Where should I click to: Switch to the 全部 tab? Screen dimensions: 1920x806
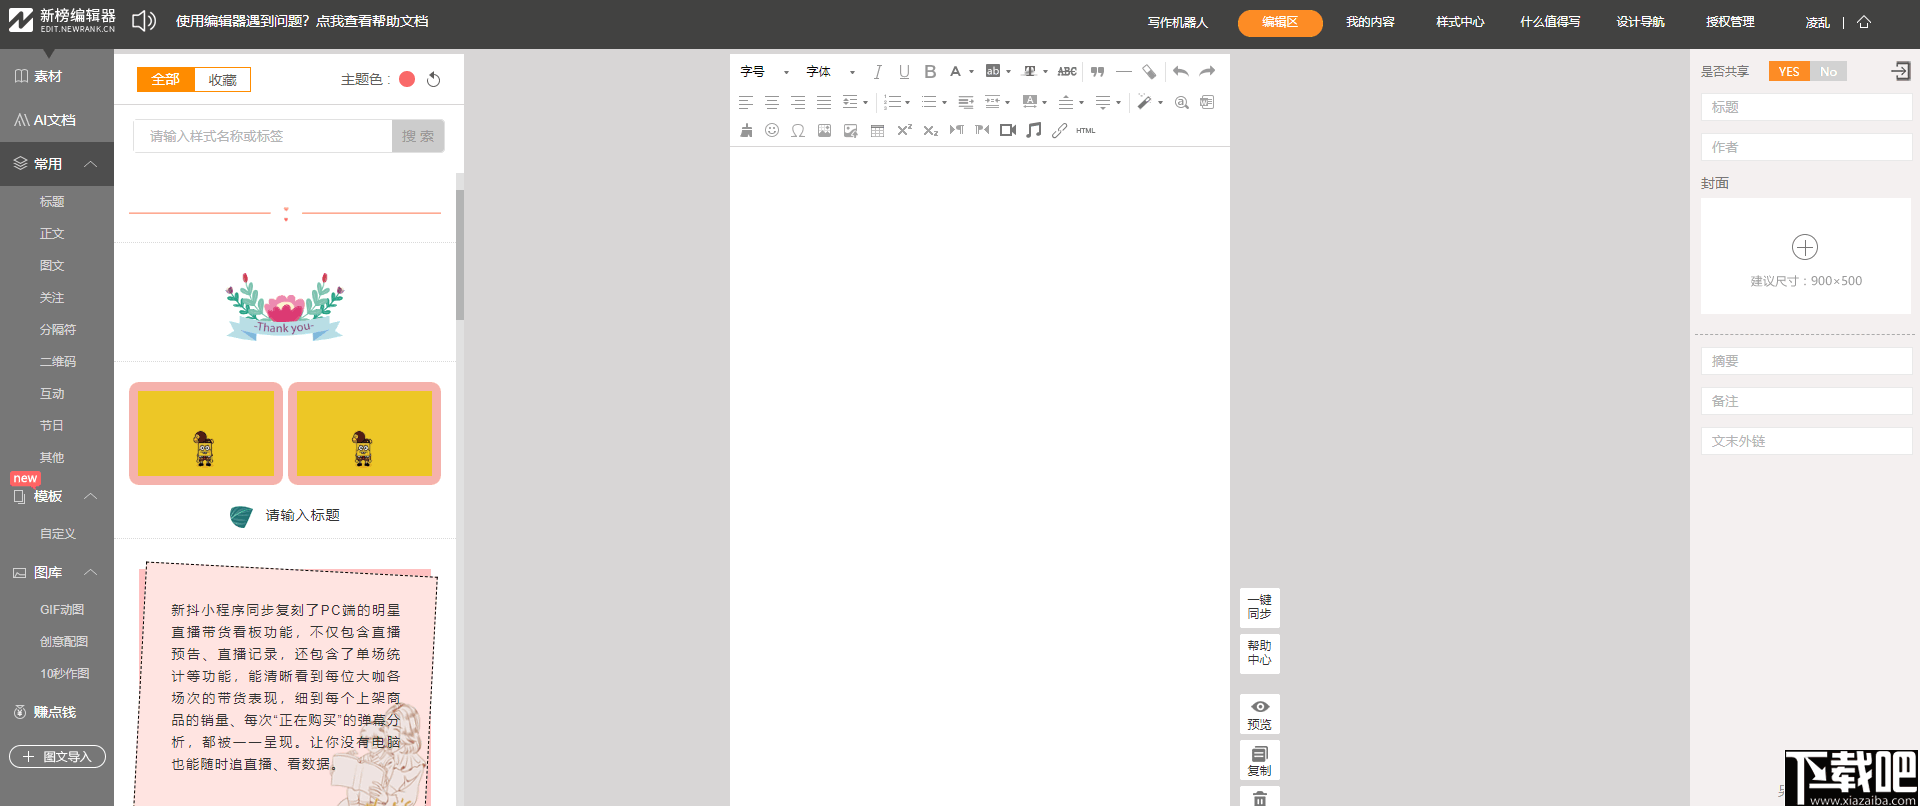[x=166, y=79]
